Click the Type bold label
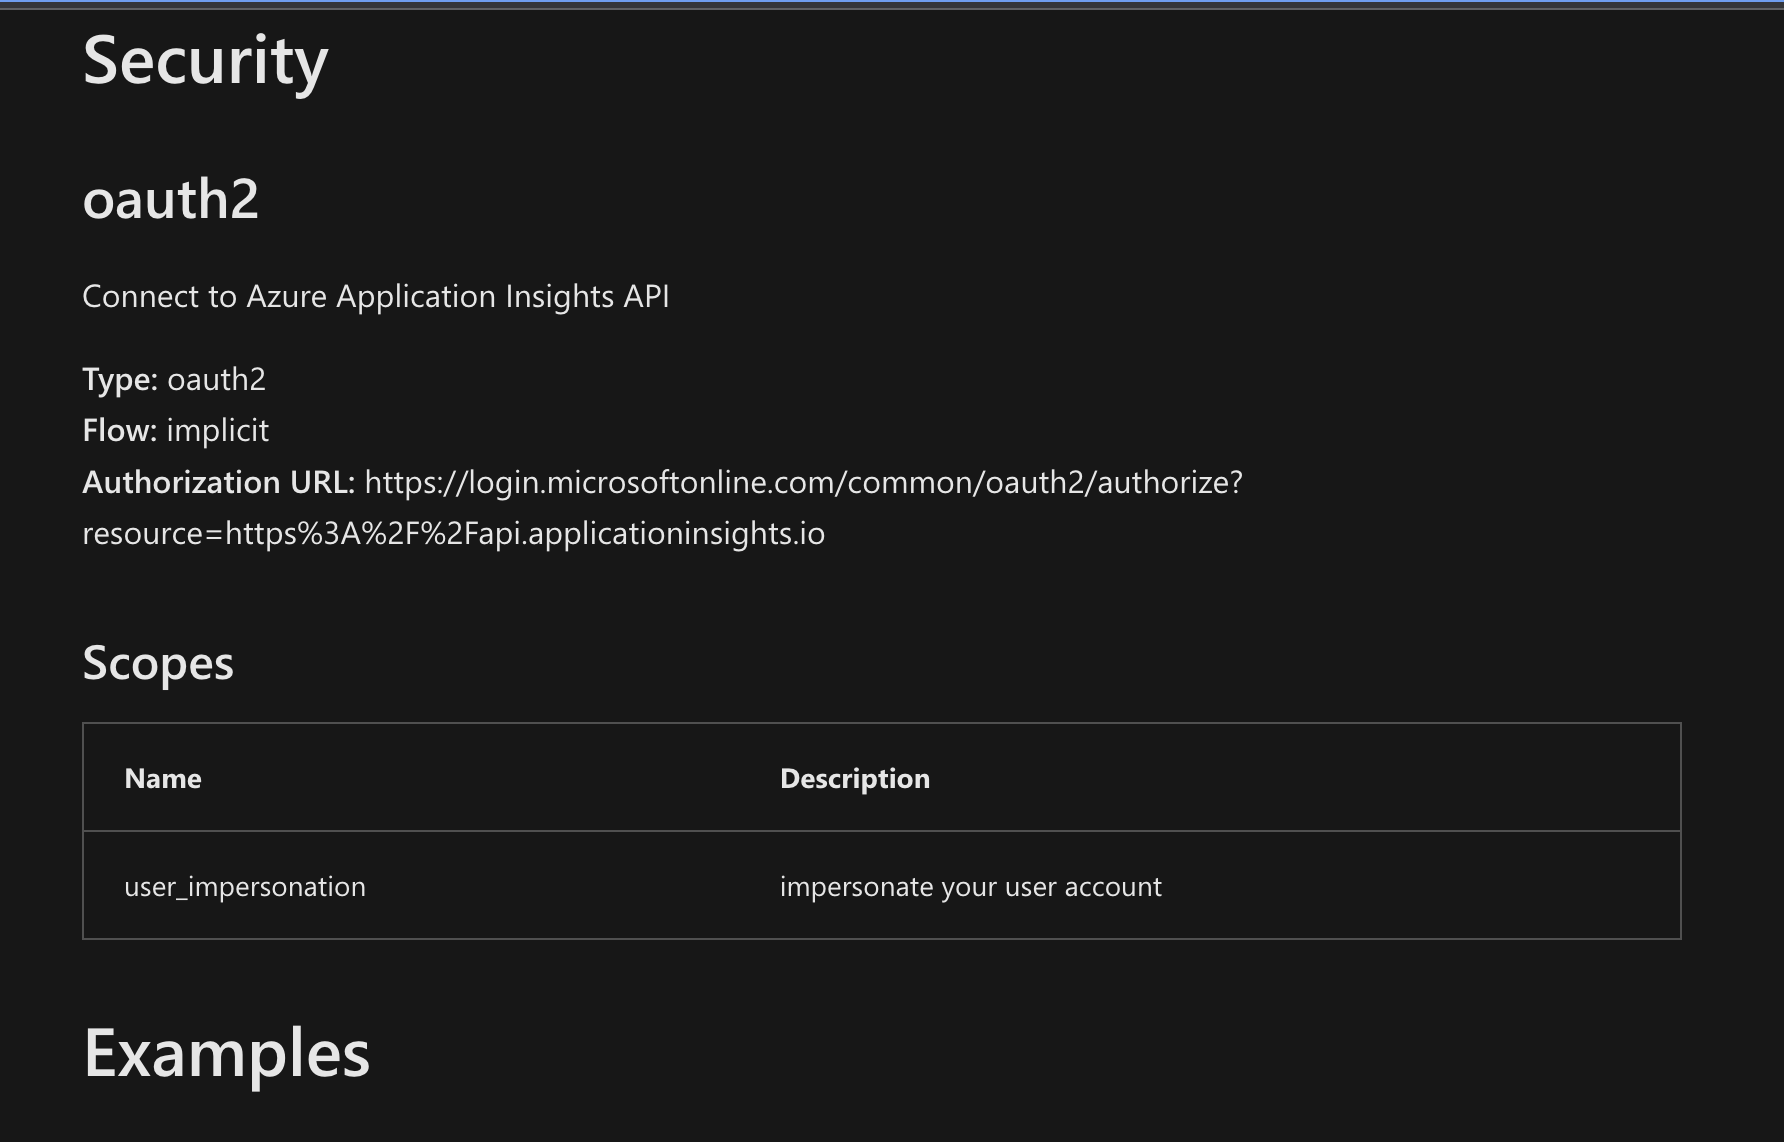This screenshot has height=1142, width=1784. pos(117,379)
